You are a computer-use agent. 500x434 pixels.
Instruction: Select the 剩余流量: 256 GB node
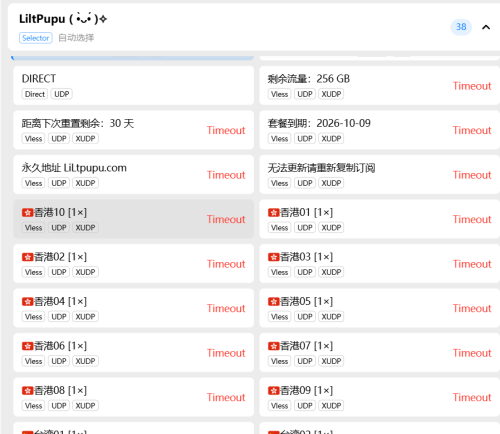coord(380,86)
